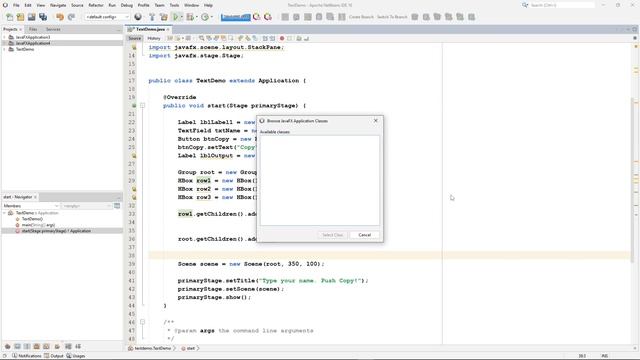
Task: Collapse the Javadoc comment fold at line 46
Action: pyautogui.click(x=142, y=322)
